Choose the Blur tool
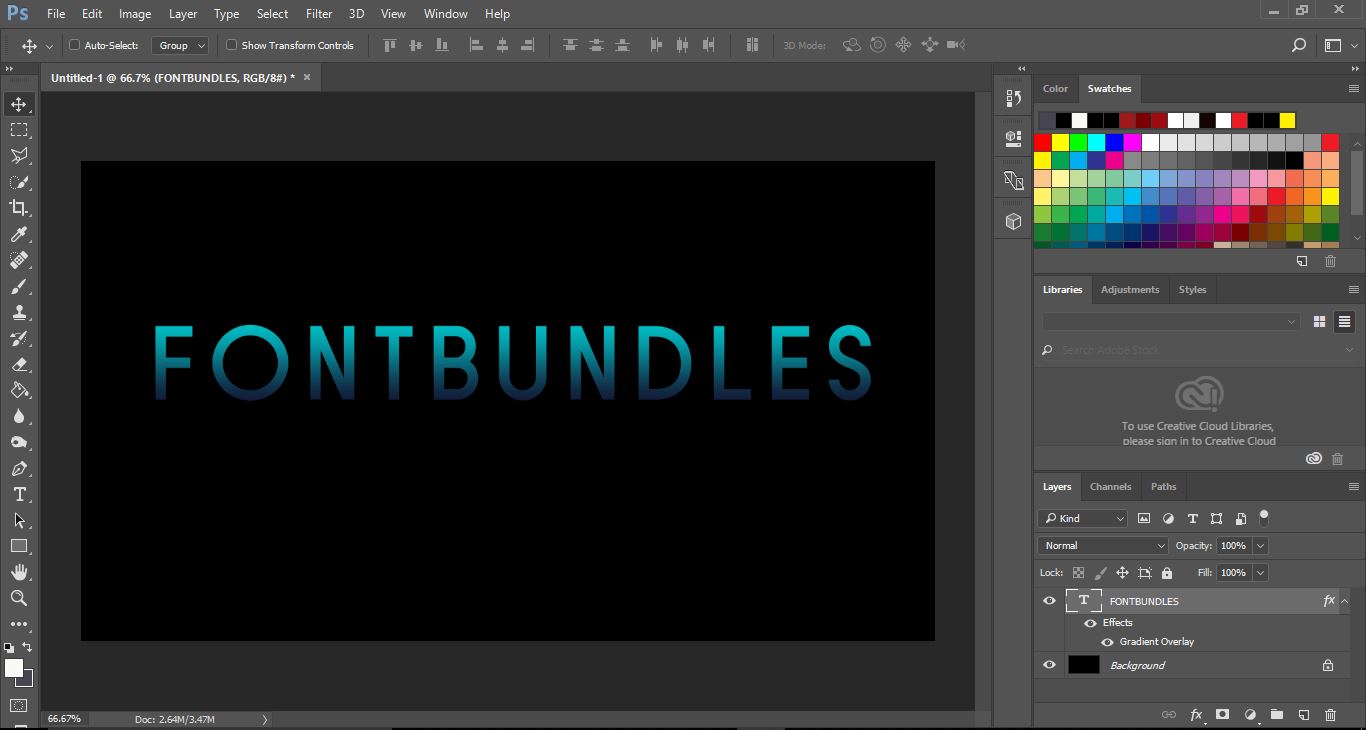The image size is (1366, 730). 19,416
